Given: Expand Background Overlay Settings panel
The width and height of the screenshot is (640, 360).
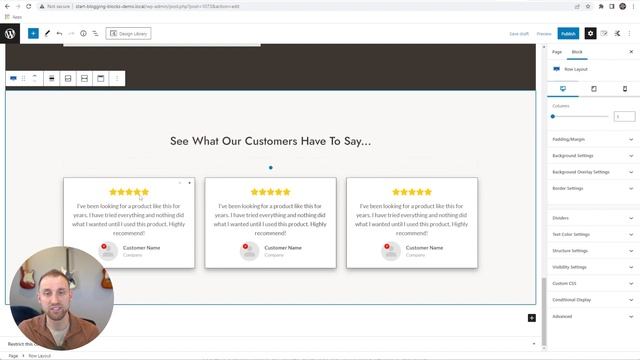Looking at the screenshot, I should click(x=593, y=172).
